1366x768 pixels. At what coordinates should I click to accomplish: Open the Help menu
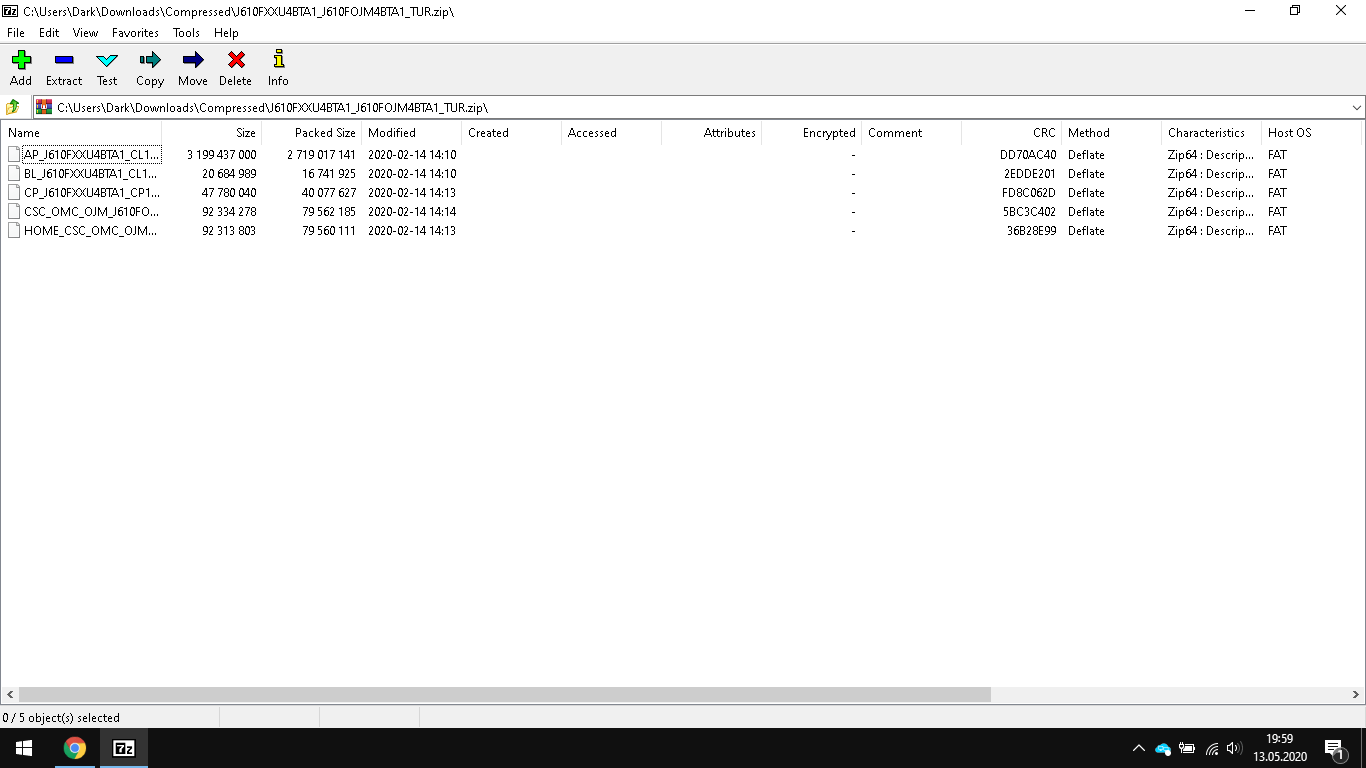point(226,33)
